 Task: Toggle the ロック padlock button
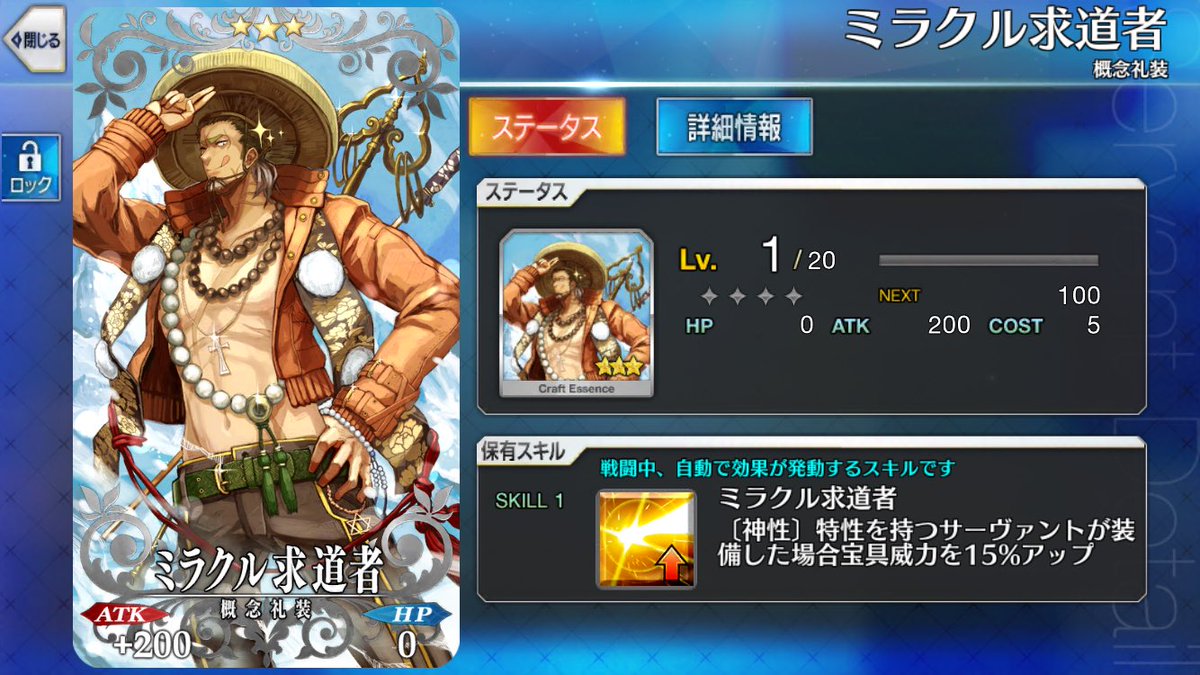pos(30,166)
